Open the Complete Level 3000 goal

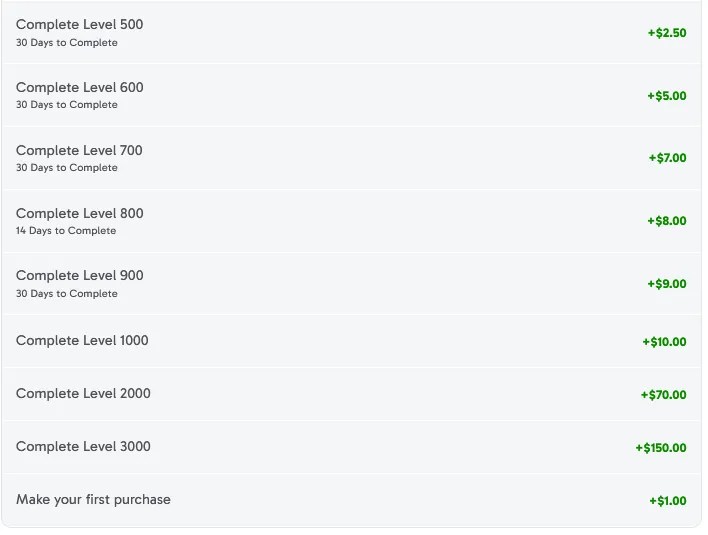[83, 446]
